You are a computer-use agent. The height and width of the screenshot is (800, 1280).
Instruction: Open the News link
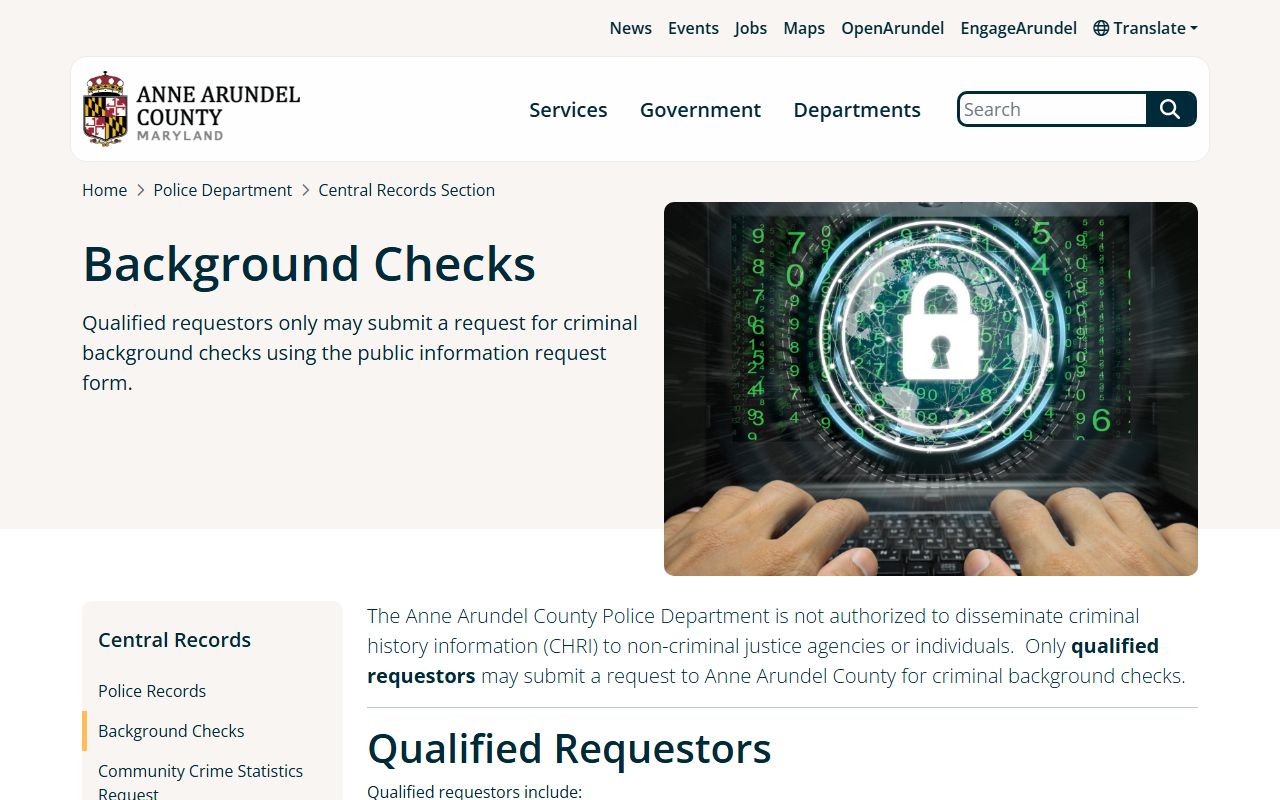[x=631, y=28]
